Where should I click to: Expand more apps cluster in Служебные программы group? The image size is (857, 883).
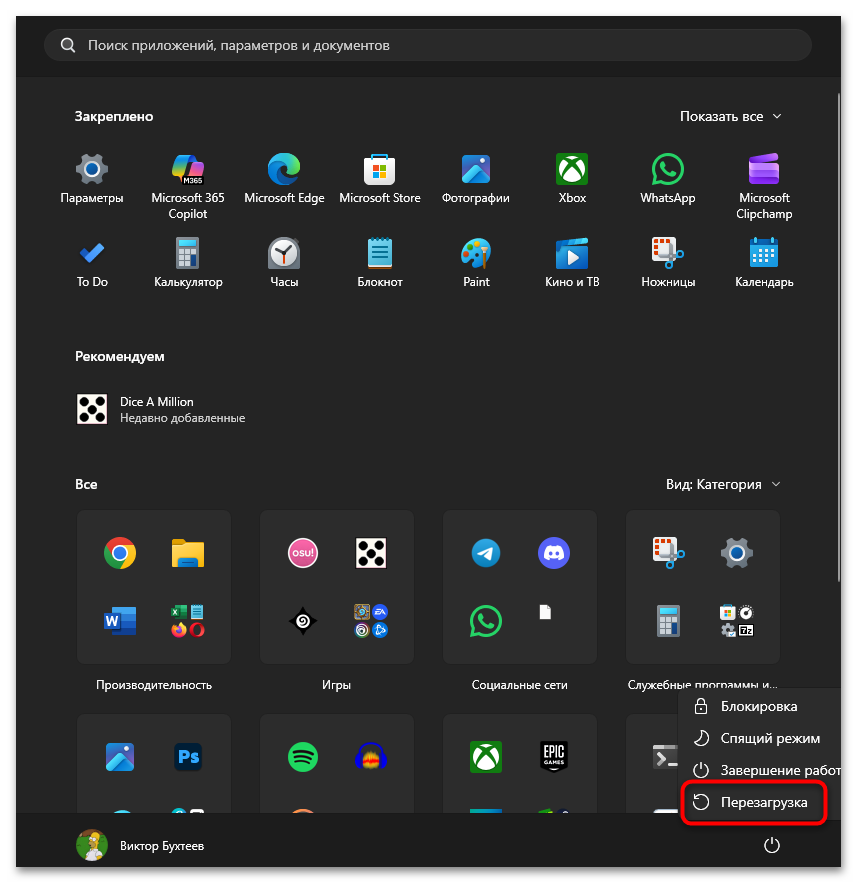[x=737, y=621]
